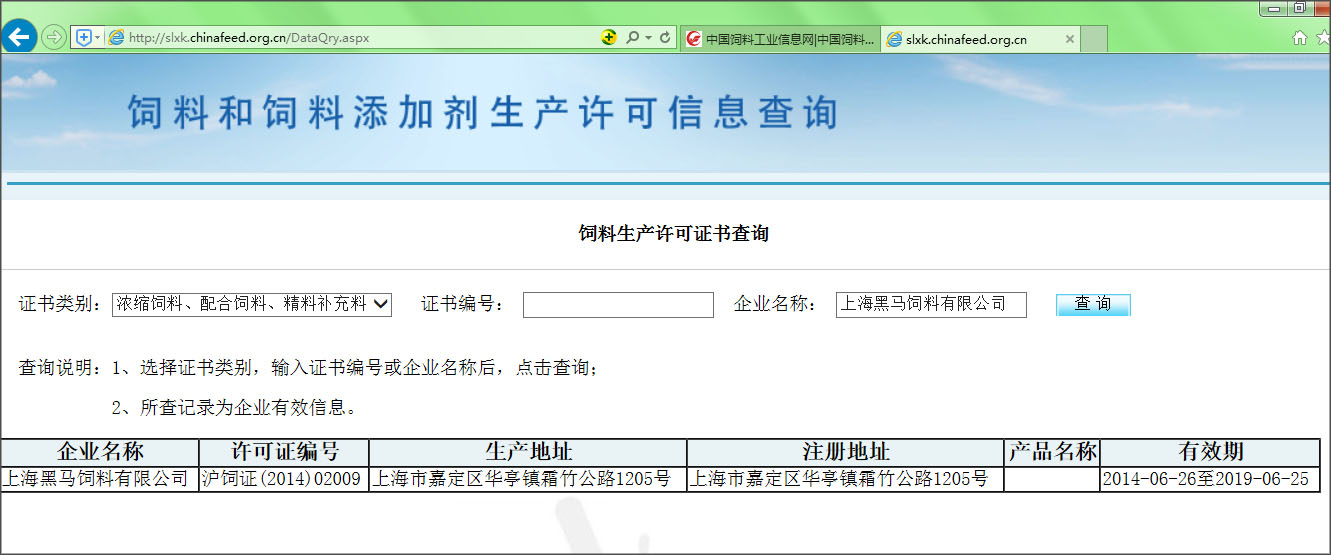Image resolution: width=1331 pixels, height=555 pixels.
Task: Select the slxk.chinafeed.org.cn tab
Action: point(965,39)
